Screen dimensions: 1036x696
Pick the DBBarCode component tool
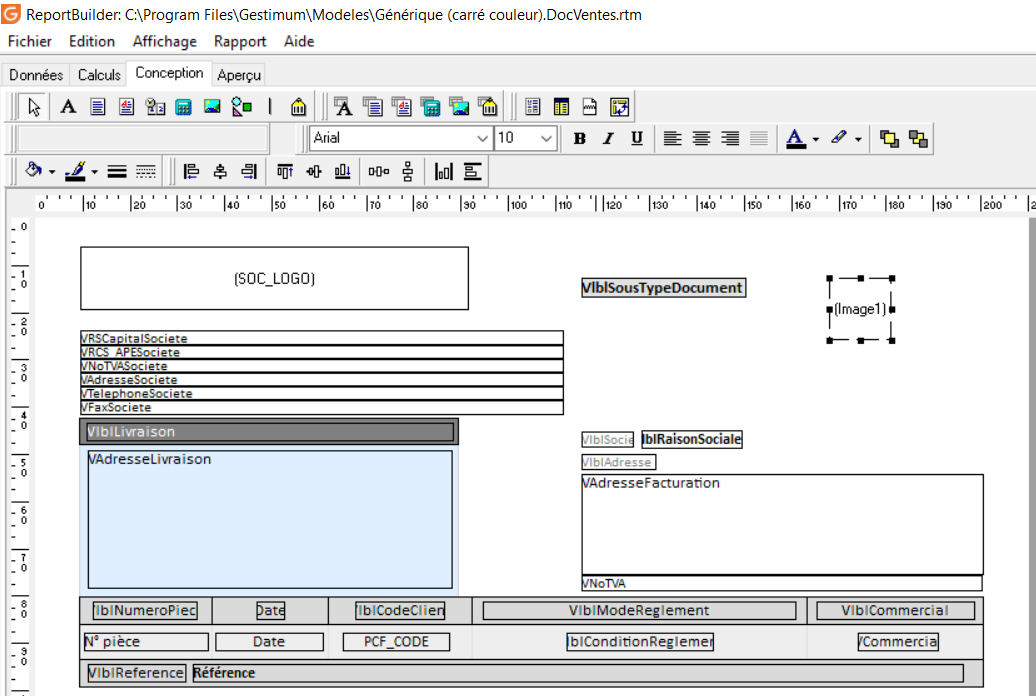click(488, 106)
